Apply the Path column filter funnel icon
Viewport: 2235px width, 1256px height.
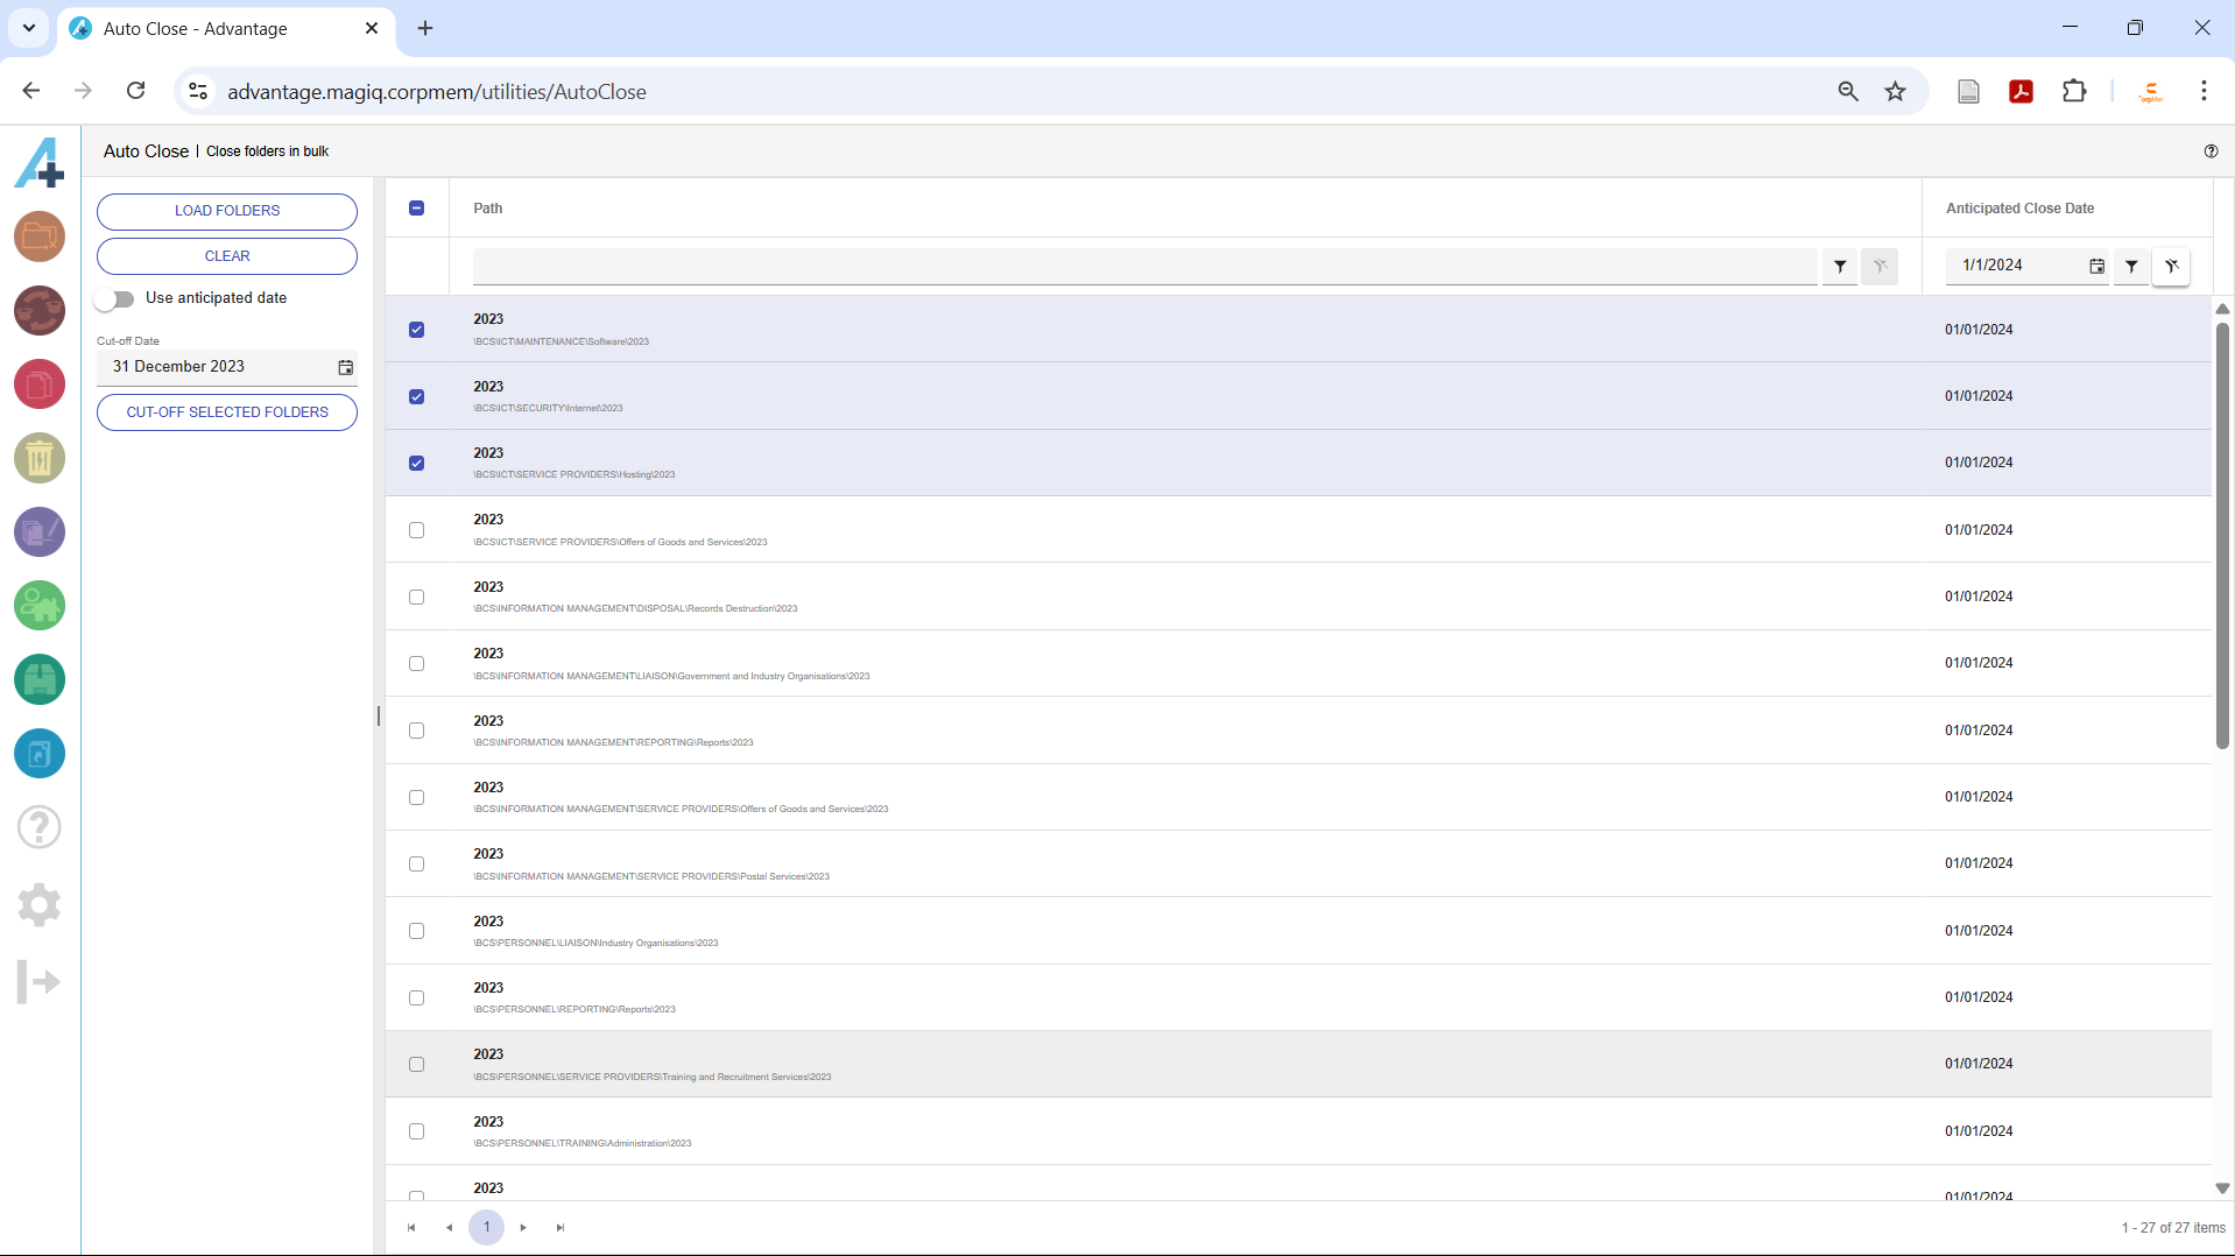[1840, 266]
